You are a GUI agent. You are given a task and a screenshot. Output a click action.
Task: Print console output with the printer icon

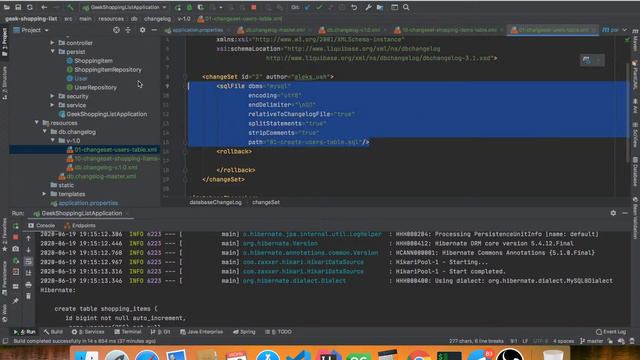pos(28,284)
